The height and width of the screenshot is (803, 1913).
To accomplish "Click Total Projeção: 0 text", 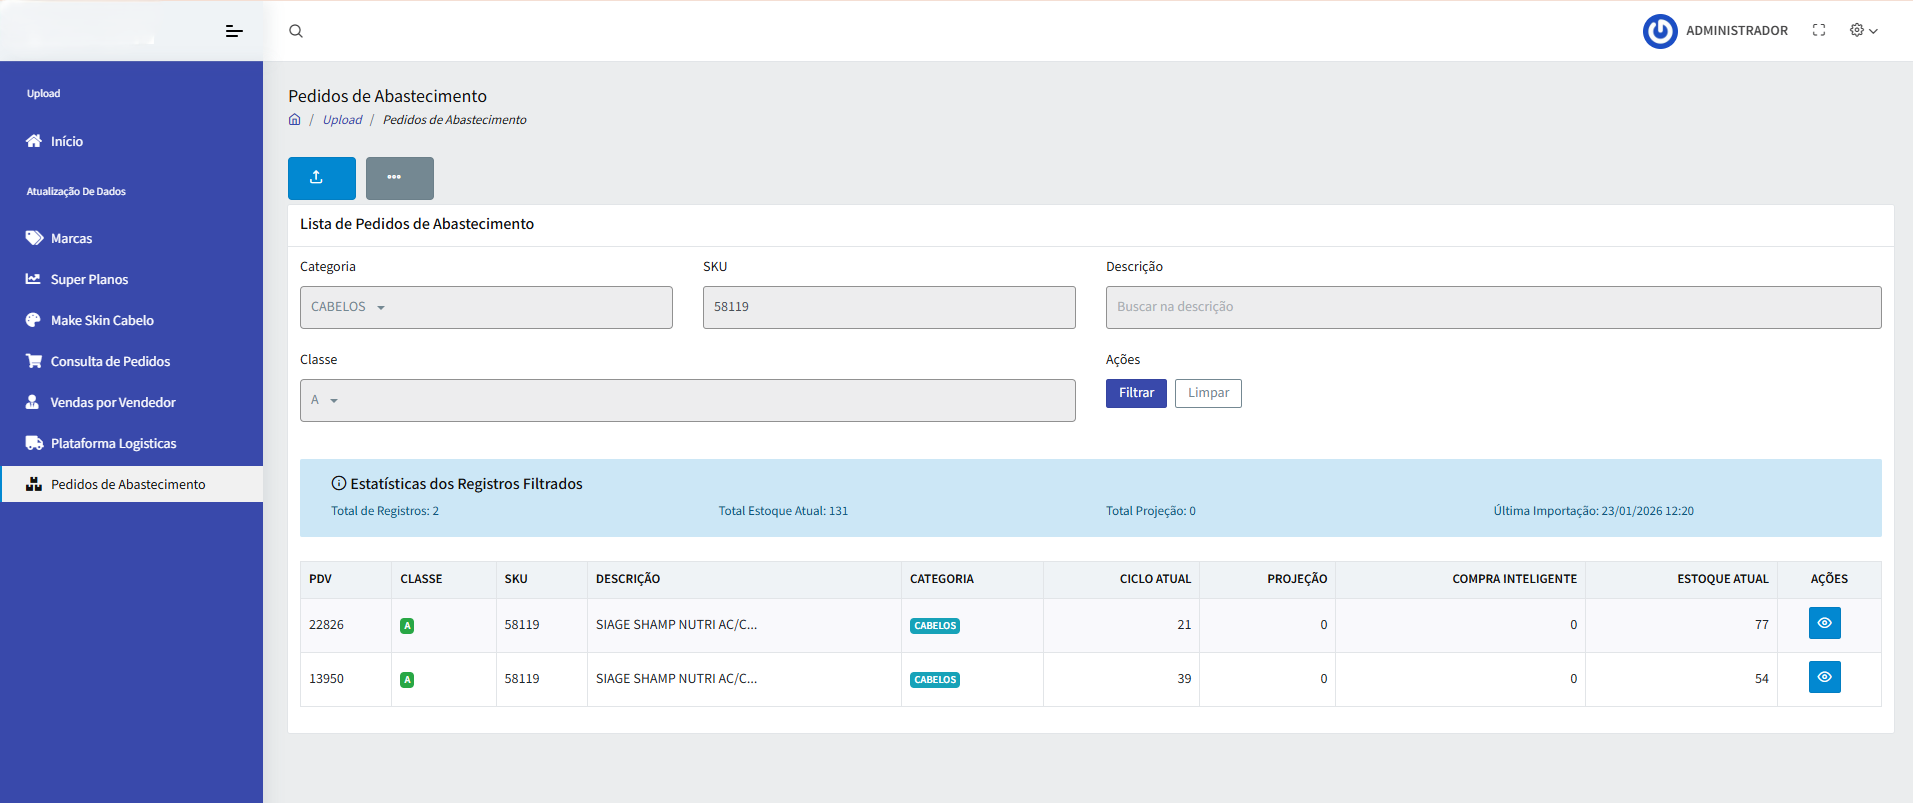I will coord(1151,511).
